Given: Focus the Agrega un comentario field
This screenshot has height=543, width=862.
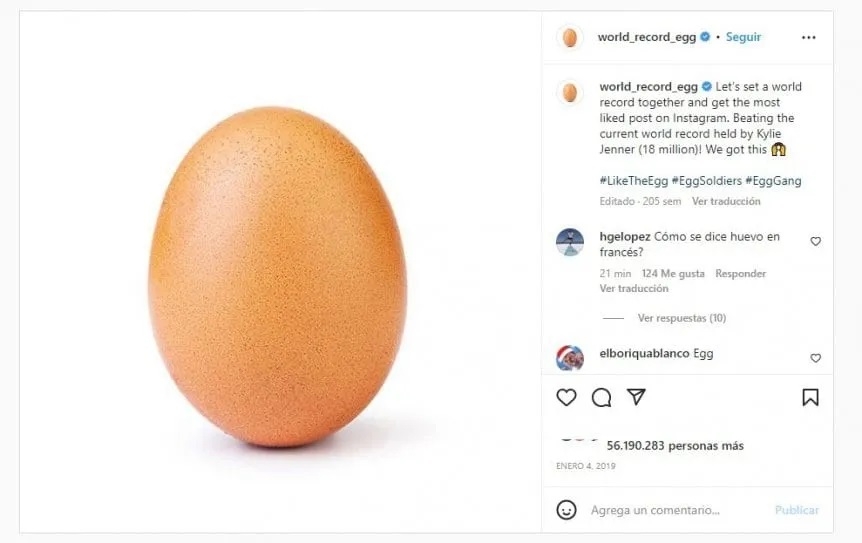Looking at the screenshot, I should pos(670,510).
